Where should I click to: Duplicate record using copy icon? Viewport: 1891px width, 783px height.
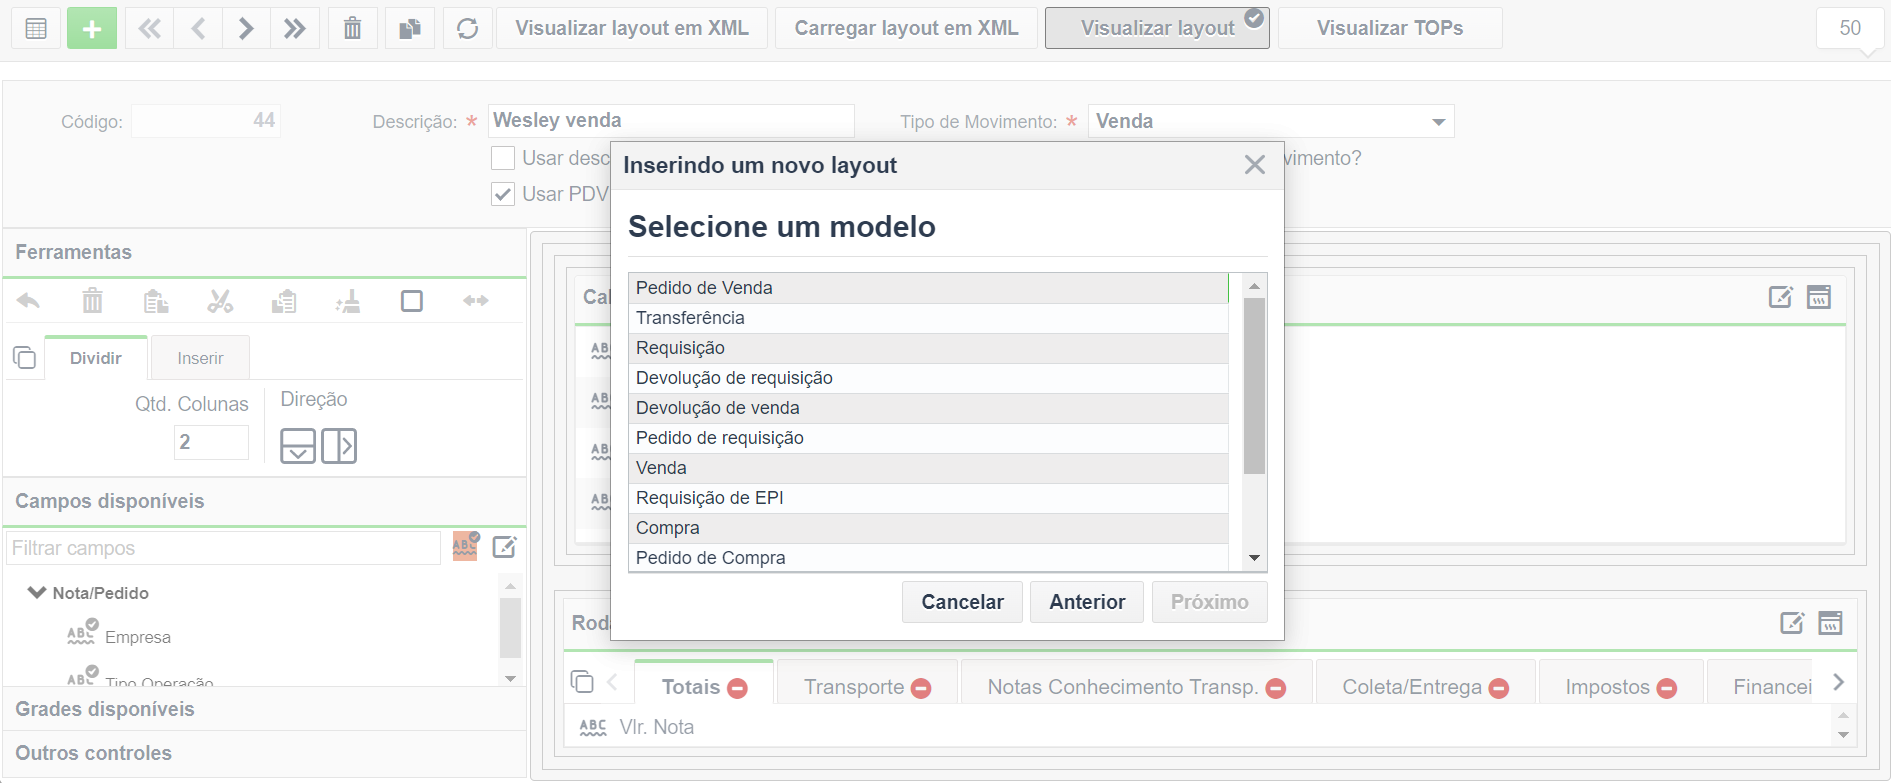[410, 28]
